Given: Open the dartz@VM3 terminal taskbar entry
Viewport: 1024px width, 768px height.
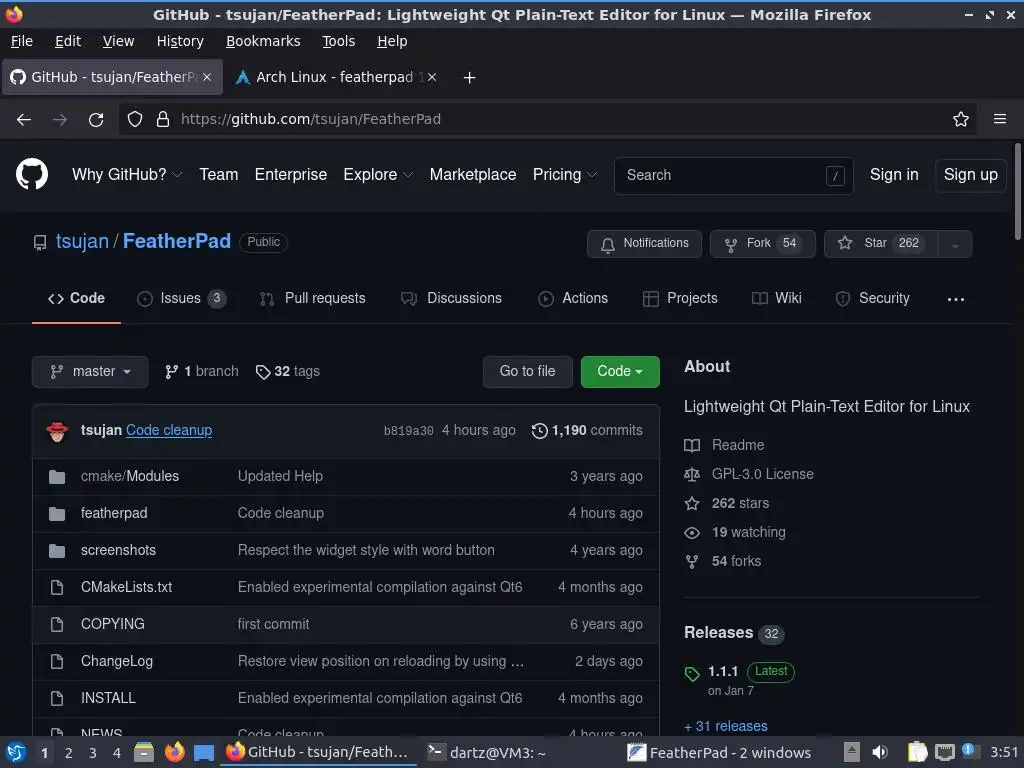Looking at the screenshot, I should click(487, 753).
